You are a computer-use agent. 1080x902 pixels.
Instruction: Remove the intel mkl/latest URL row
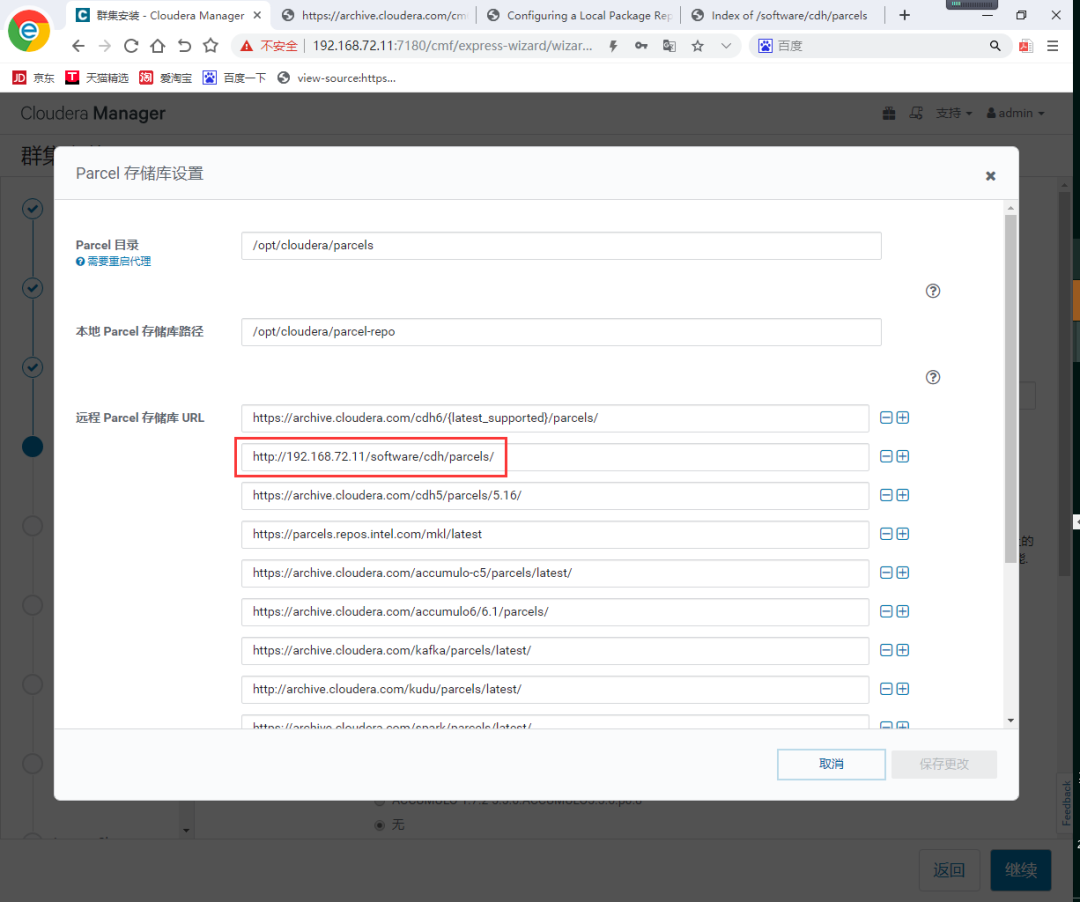886,534
